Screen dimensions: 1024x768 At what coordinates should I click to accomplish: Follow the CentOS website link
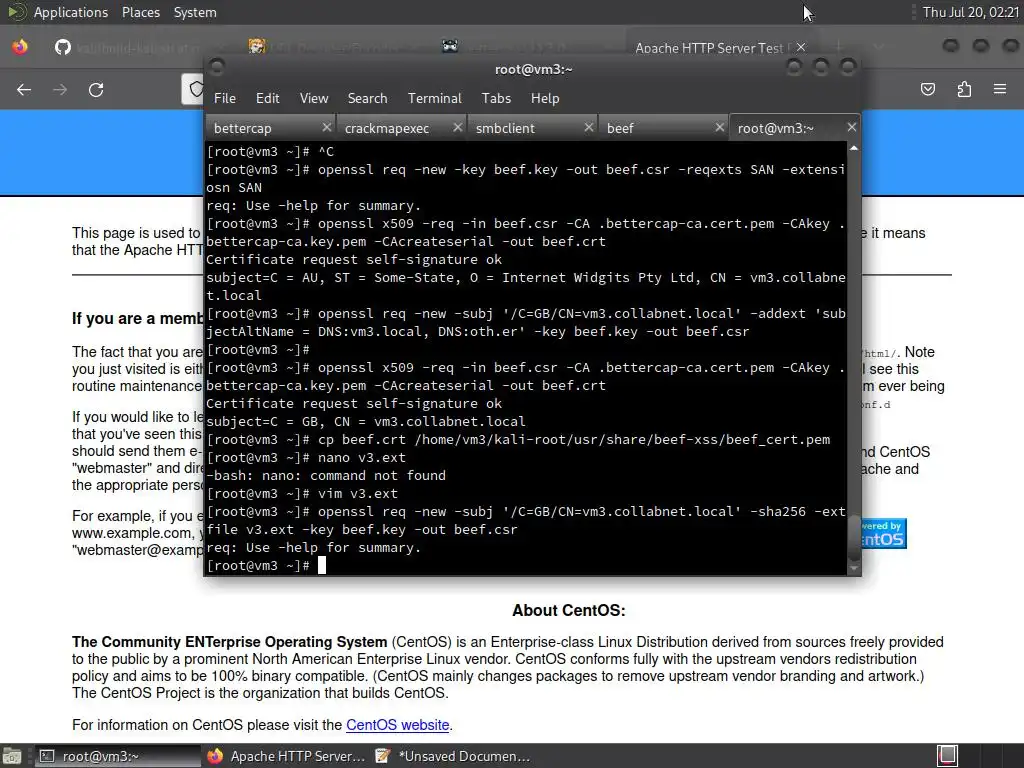click(x=397, y=725)
